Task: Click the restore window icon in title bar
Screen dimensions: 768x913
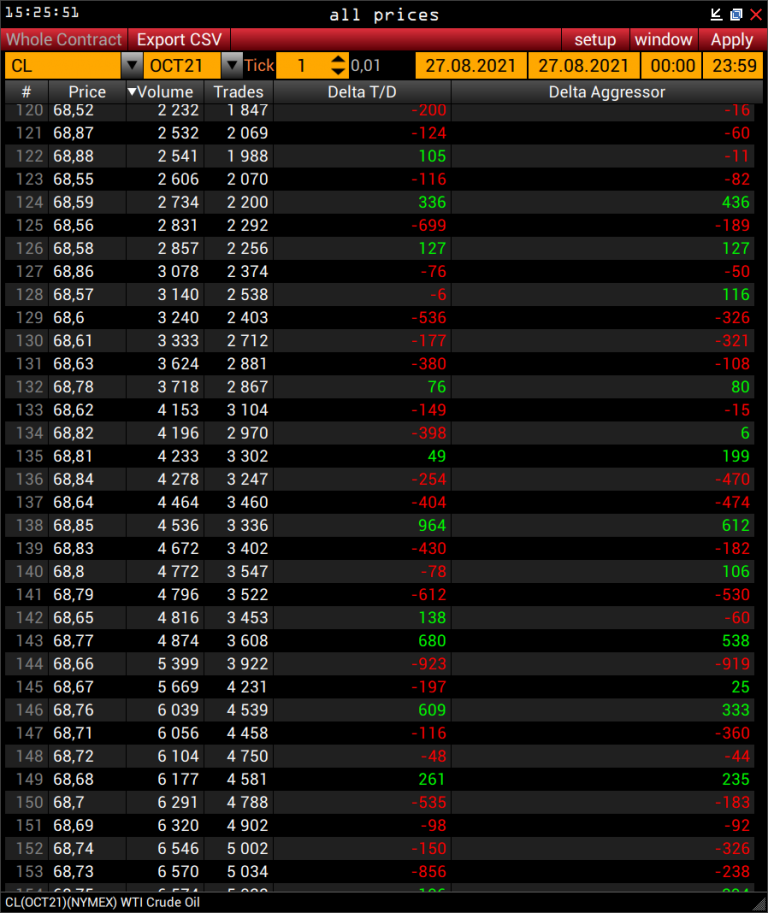Action: coord(736,14)
